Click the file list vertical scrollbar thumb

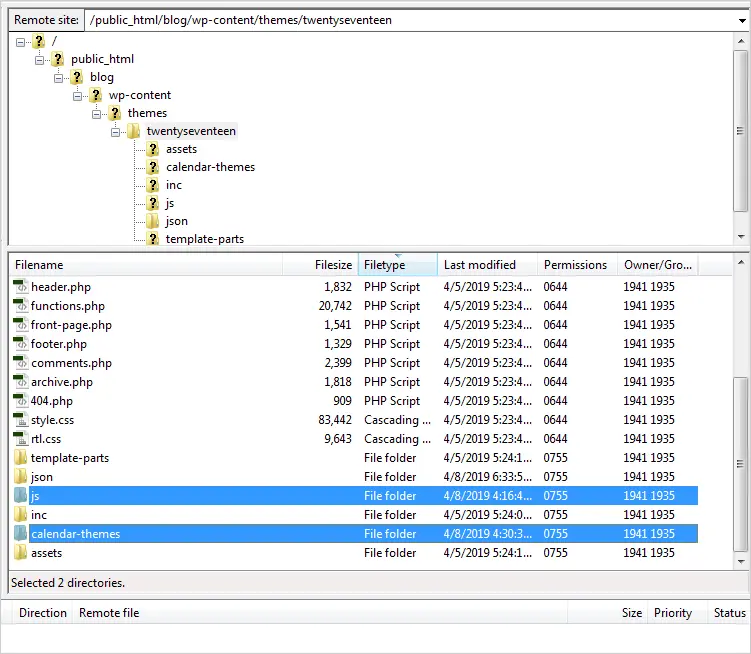click(x=740, y=464)
